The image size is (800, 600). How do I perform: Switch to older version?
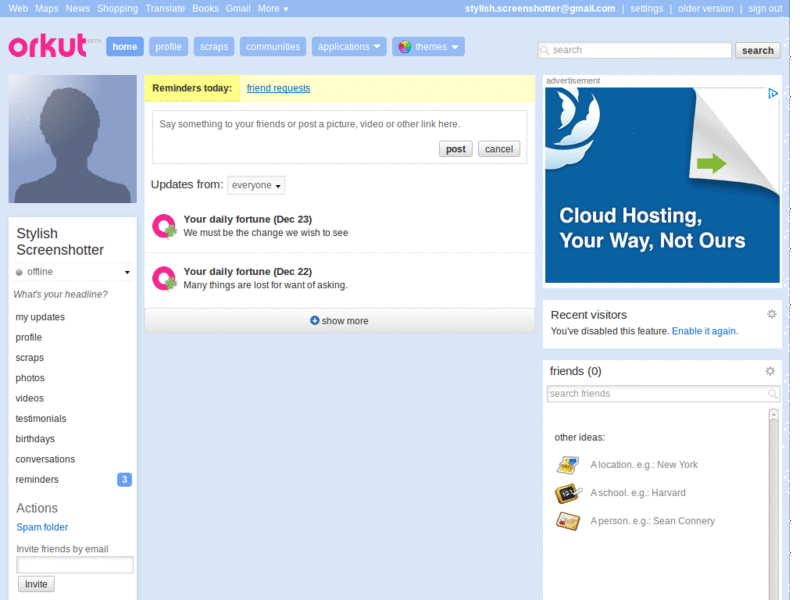pos(705,9)
